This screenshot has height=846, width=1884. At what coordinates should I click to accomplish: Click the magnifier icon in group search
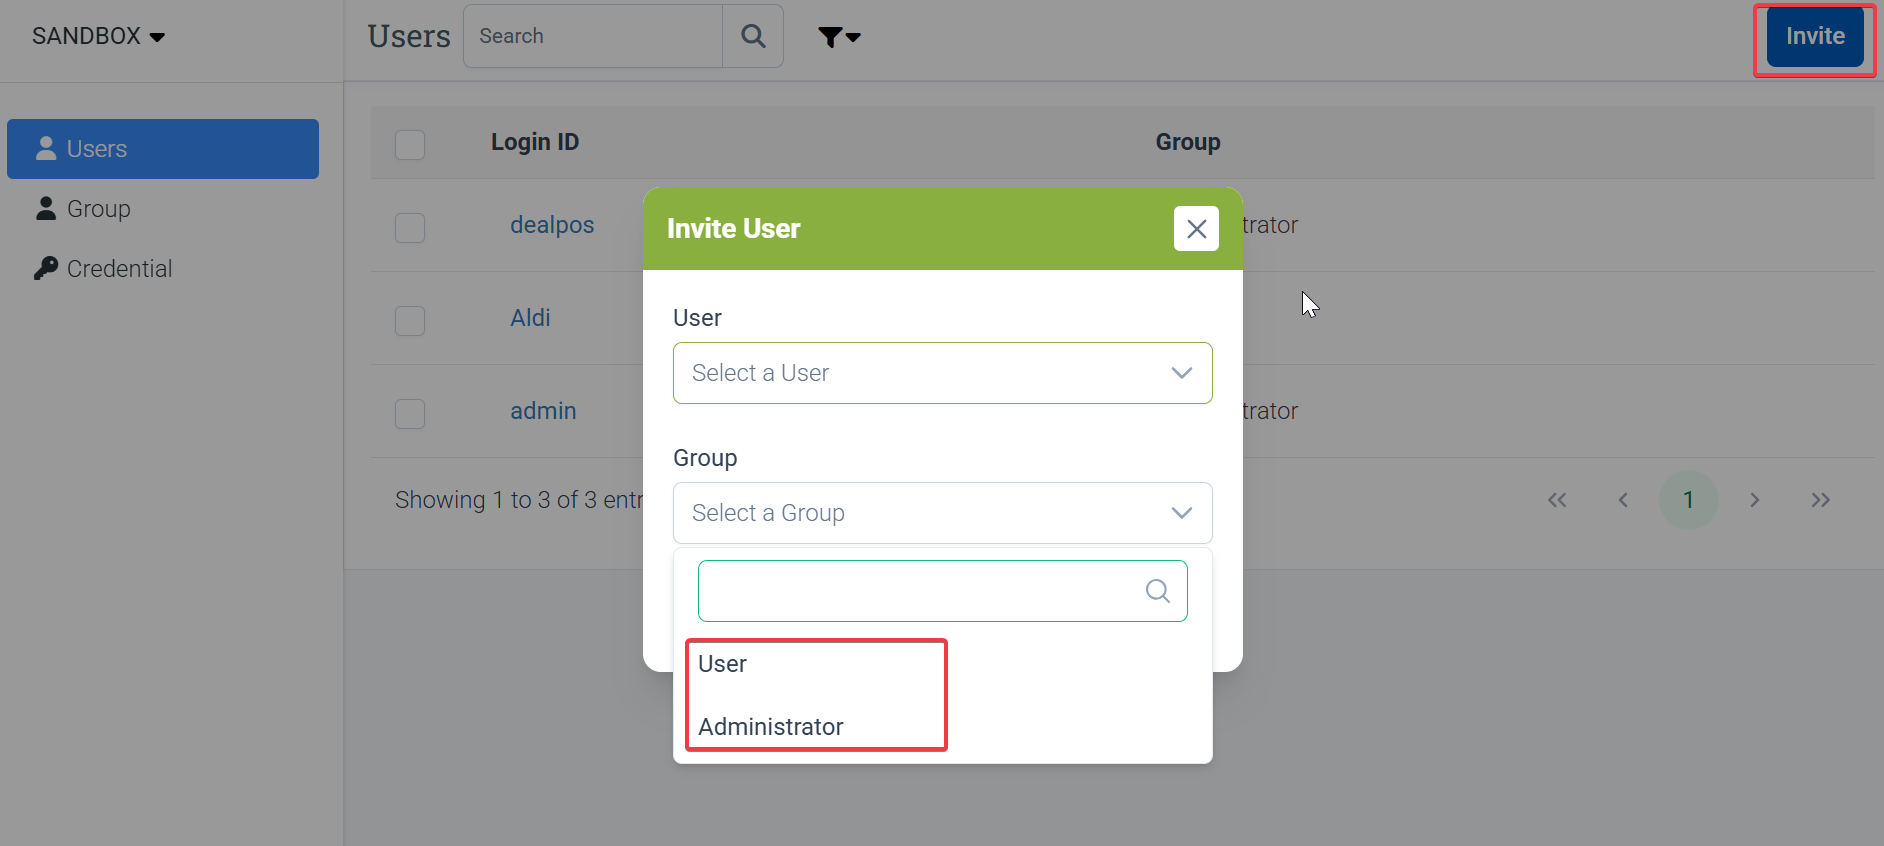(1157, 591)
